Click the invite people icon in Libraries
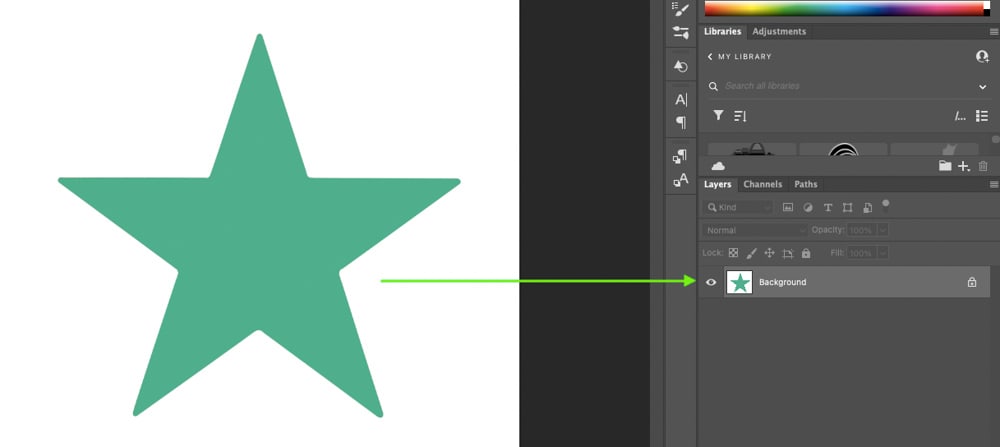The image size is (1000, 447). tap(982, 57)
